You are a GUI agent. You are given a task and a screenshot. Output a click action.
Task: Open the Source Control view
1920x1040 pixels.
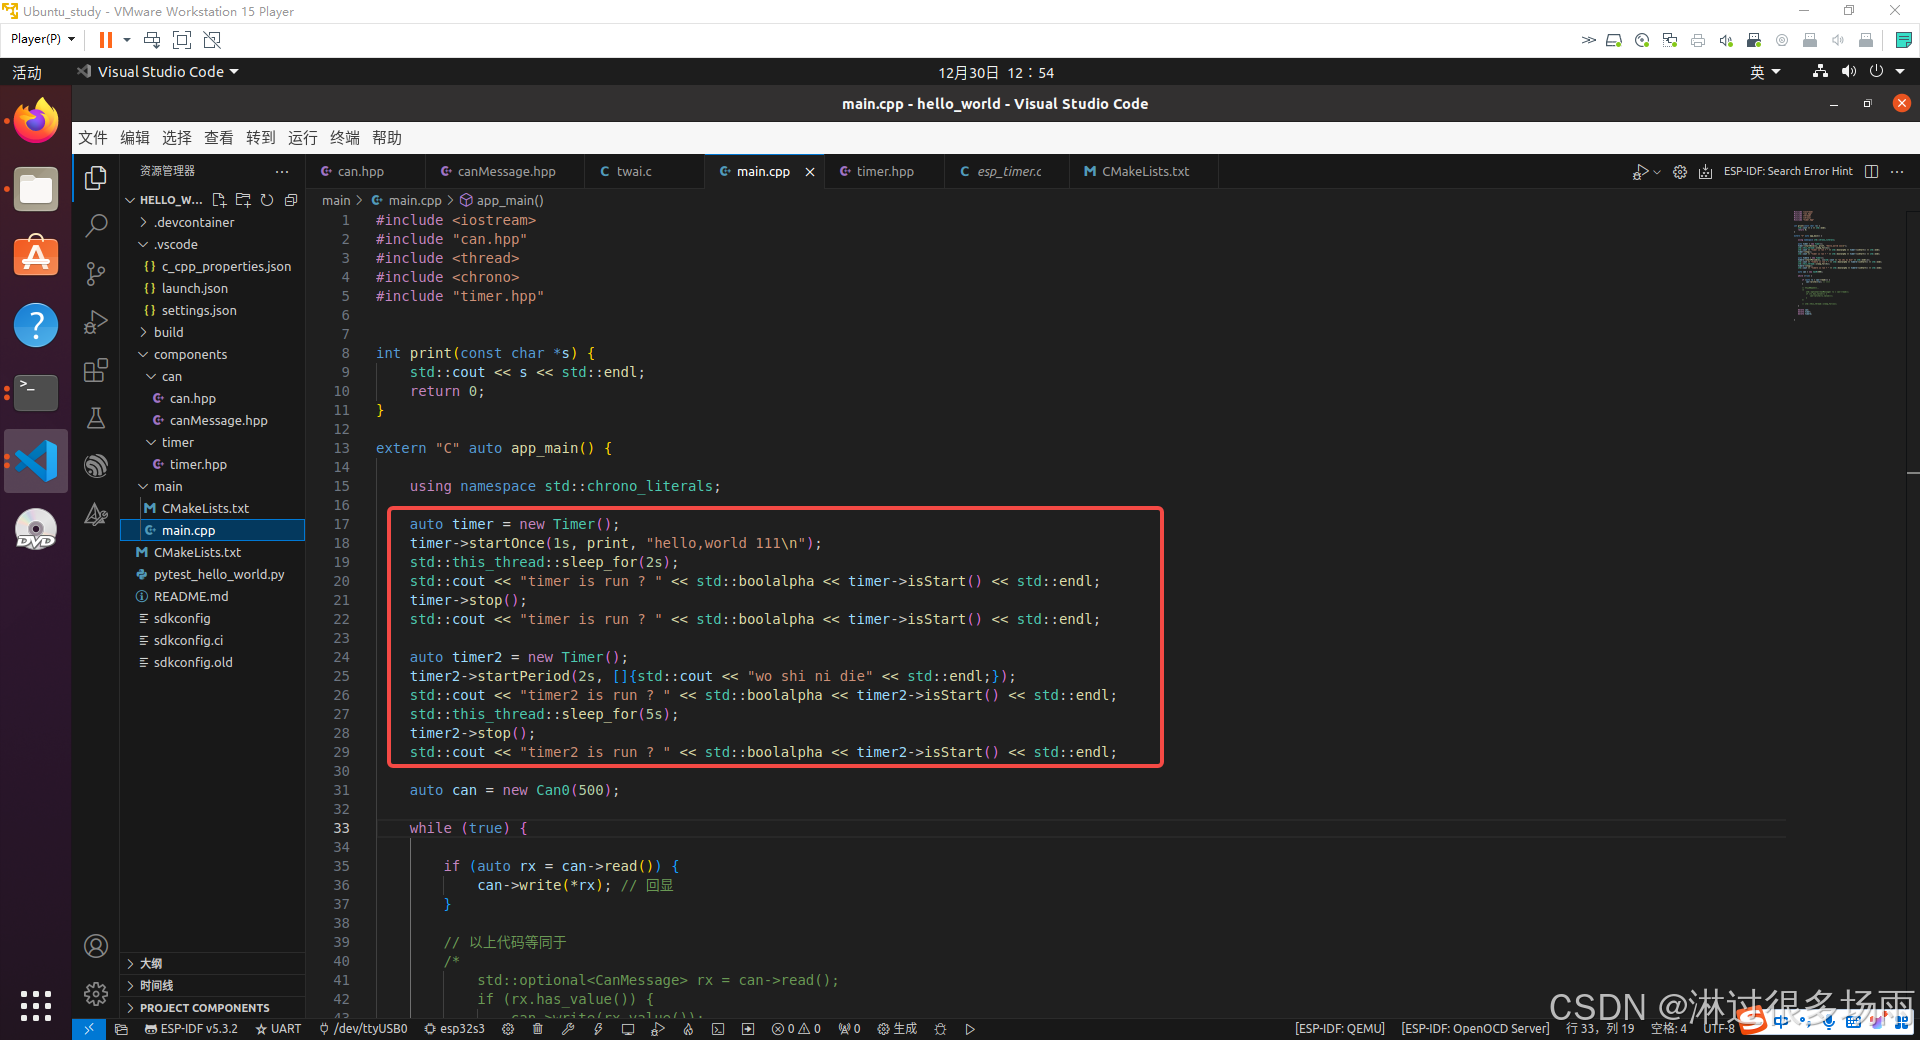96,274
